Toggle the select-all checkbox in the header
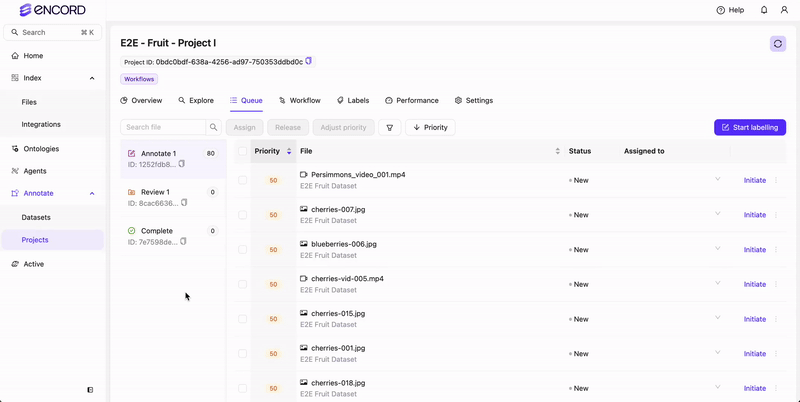800x402 pixels. [242, 151]
